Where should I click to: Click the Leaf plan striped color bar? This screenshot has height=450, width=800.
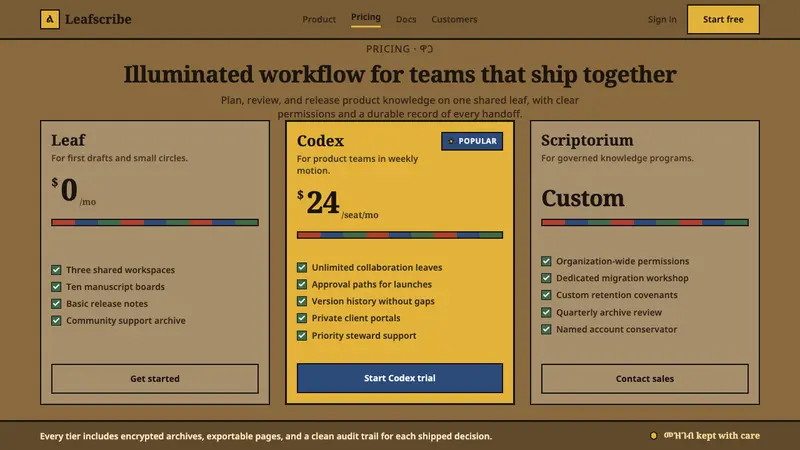coord(155,222)
